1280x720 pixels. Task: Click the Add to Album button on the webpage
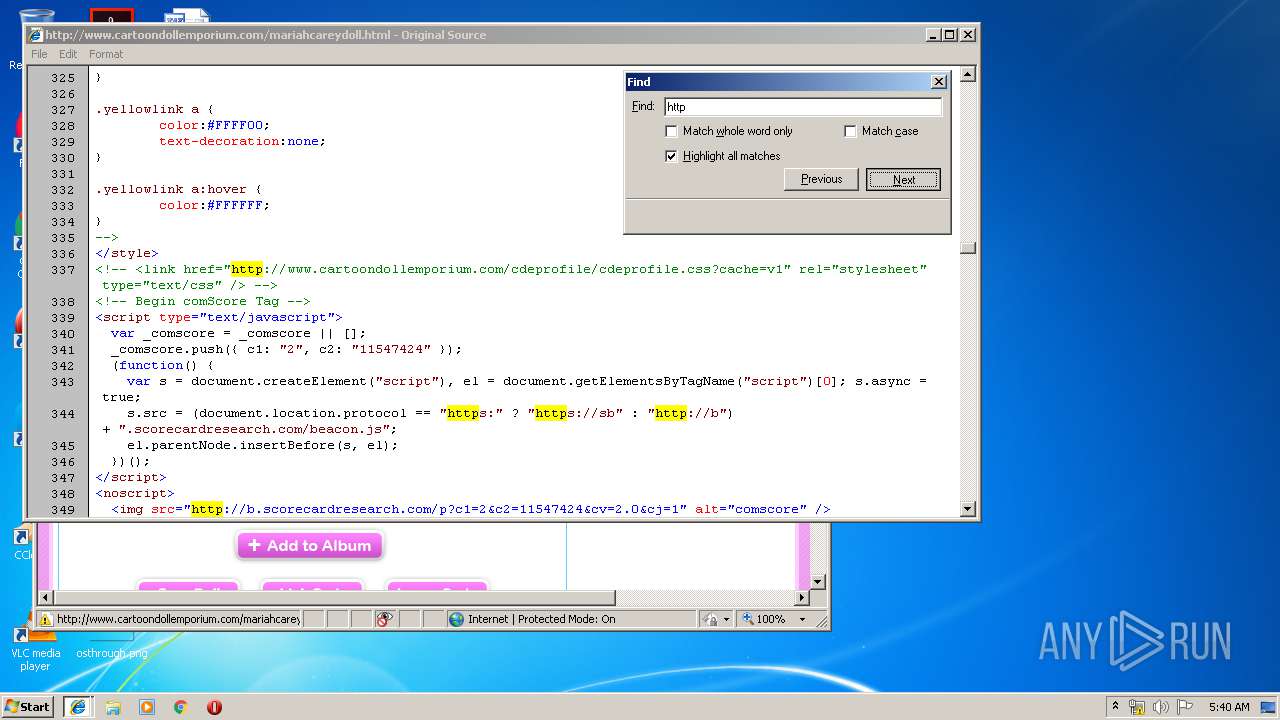[310, 545]
